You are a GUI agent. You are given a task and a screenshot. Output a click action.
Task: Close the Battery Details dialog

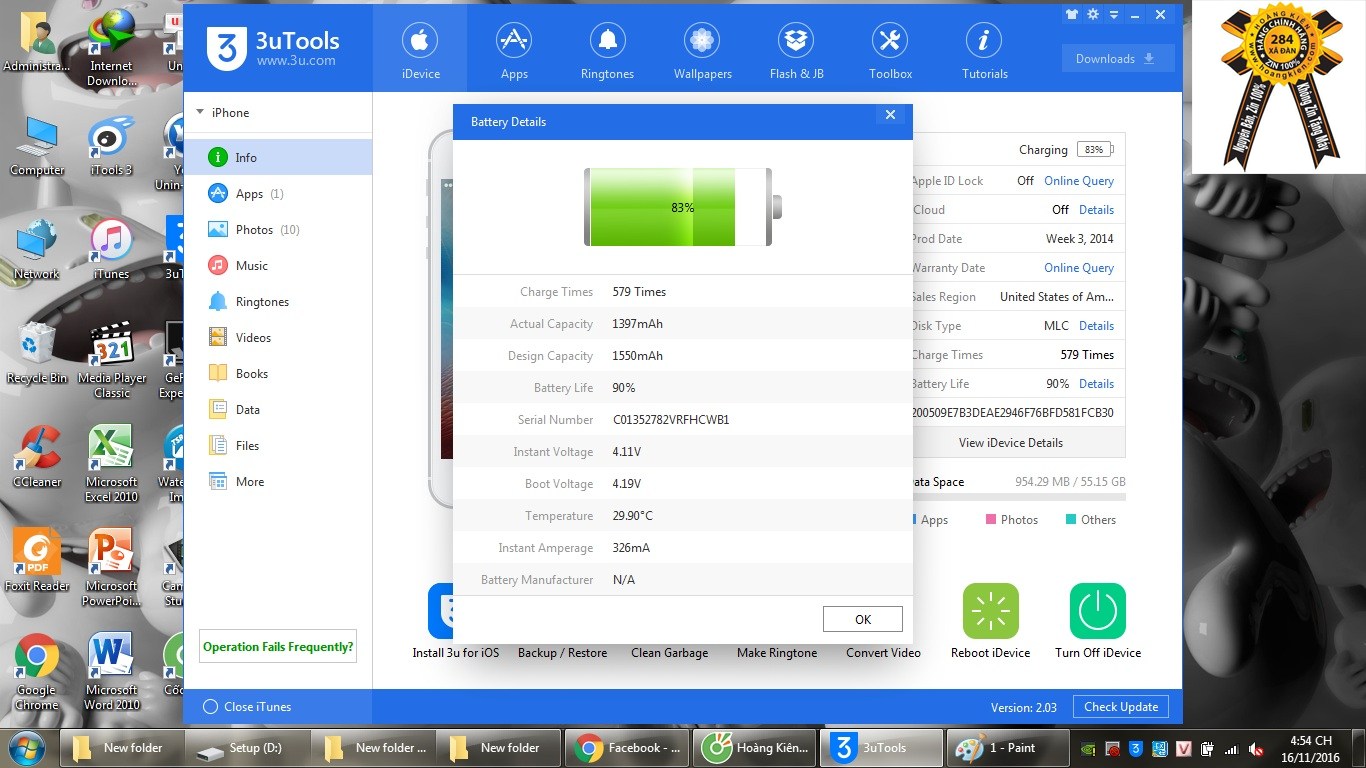pyautogui.click(x=890, y=115)
